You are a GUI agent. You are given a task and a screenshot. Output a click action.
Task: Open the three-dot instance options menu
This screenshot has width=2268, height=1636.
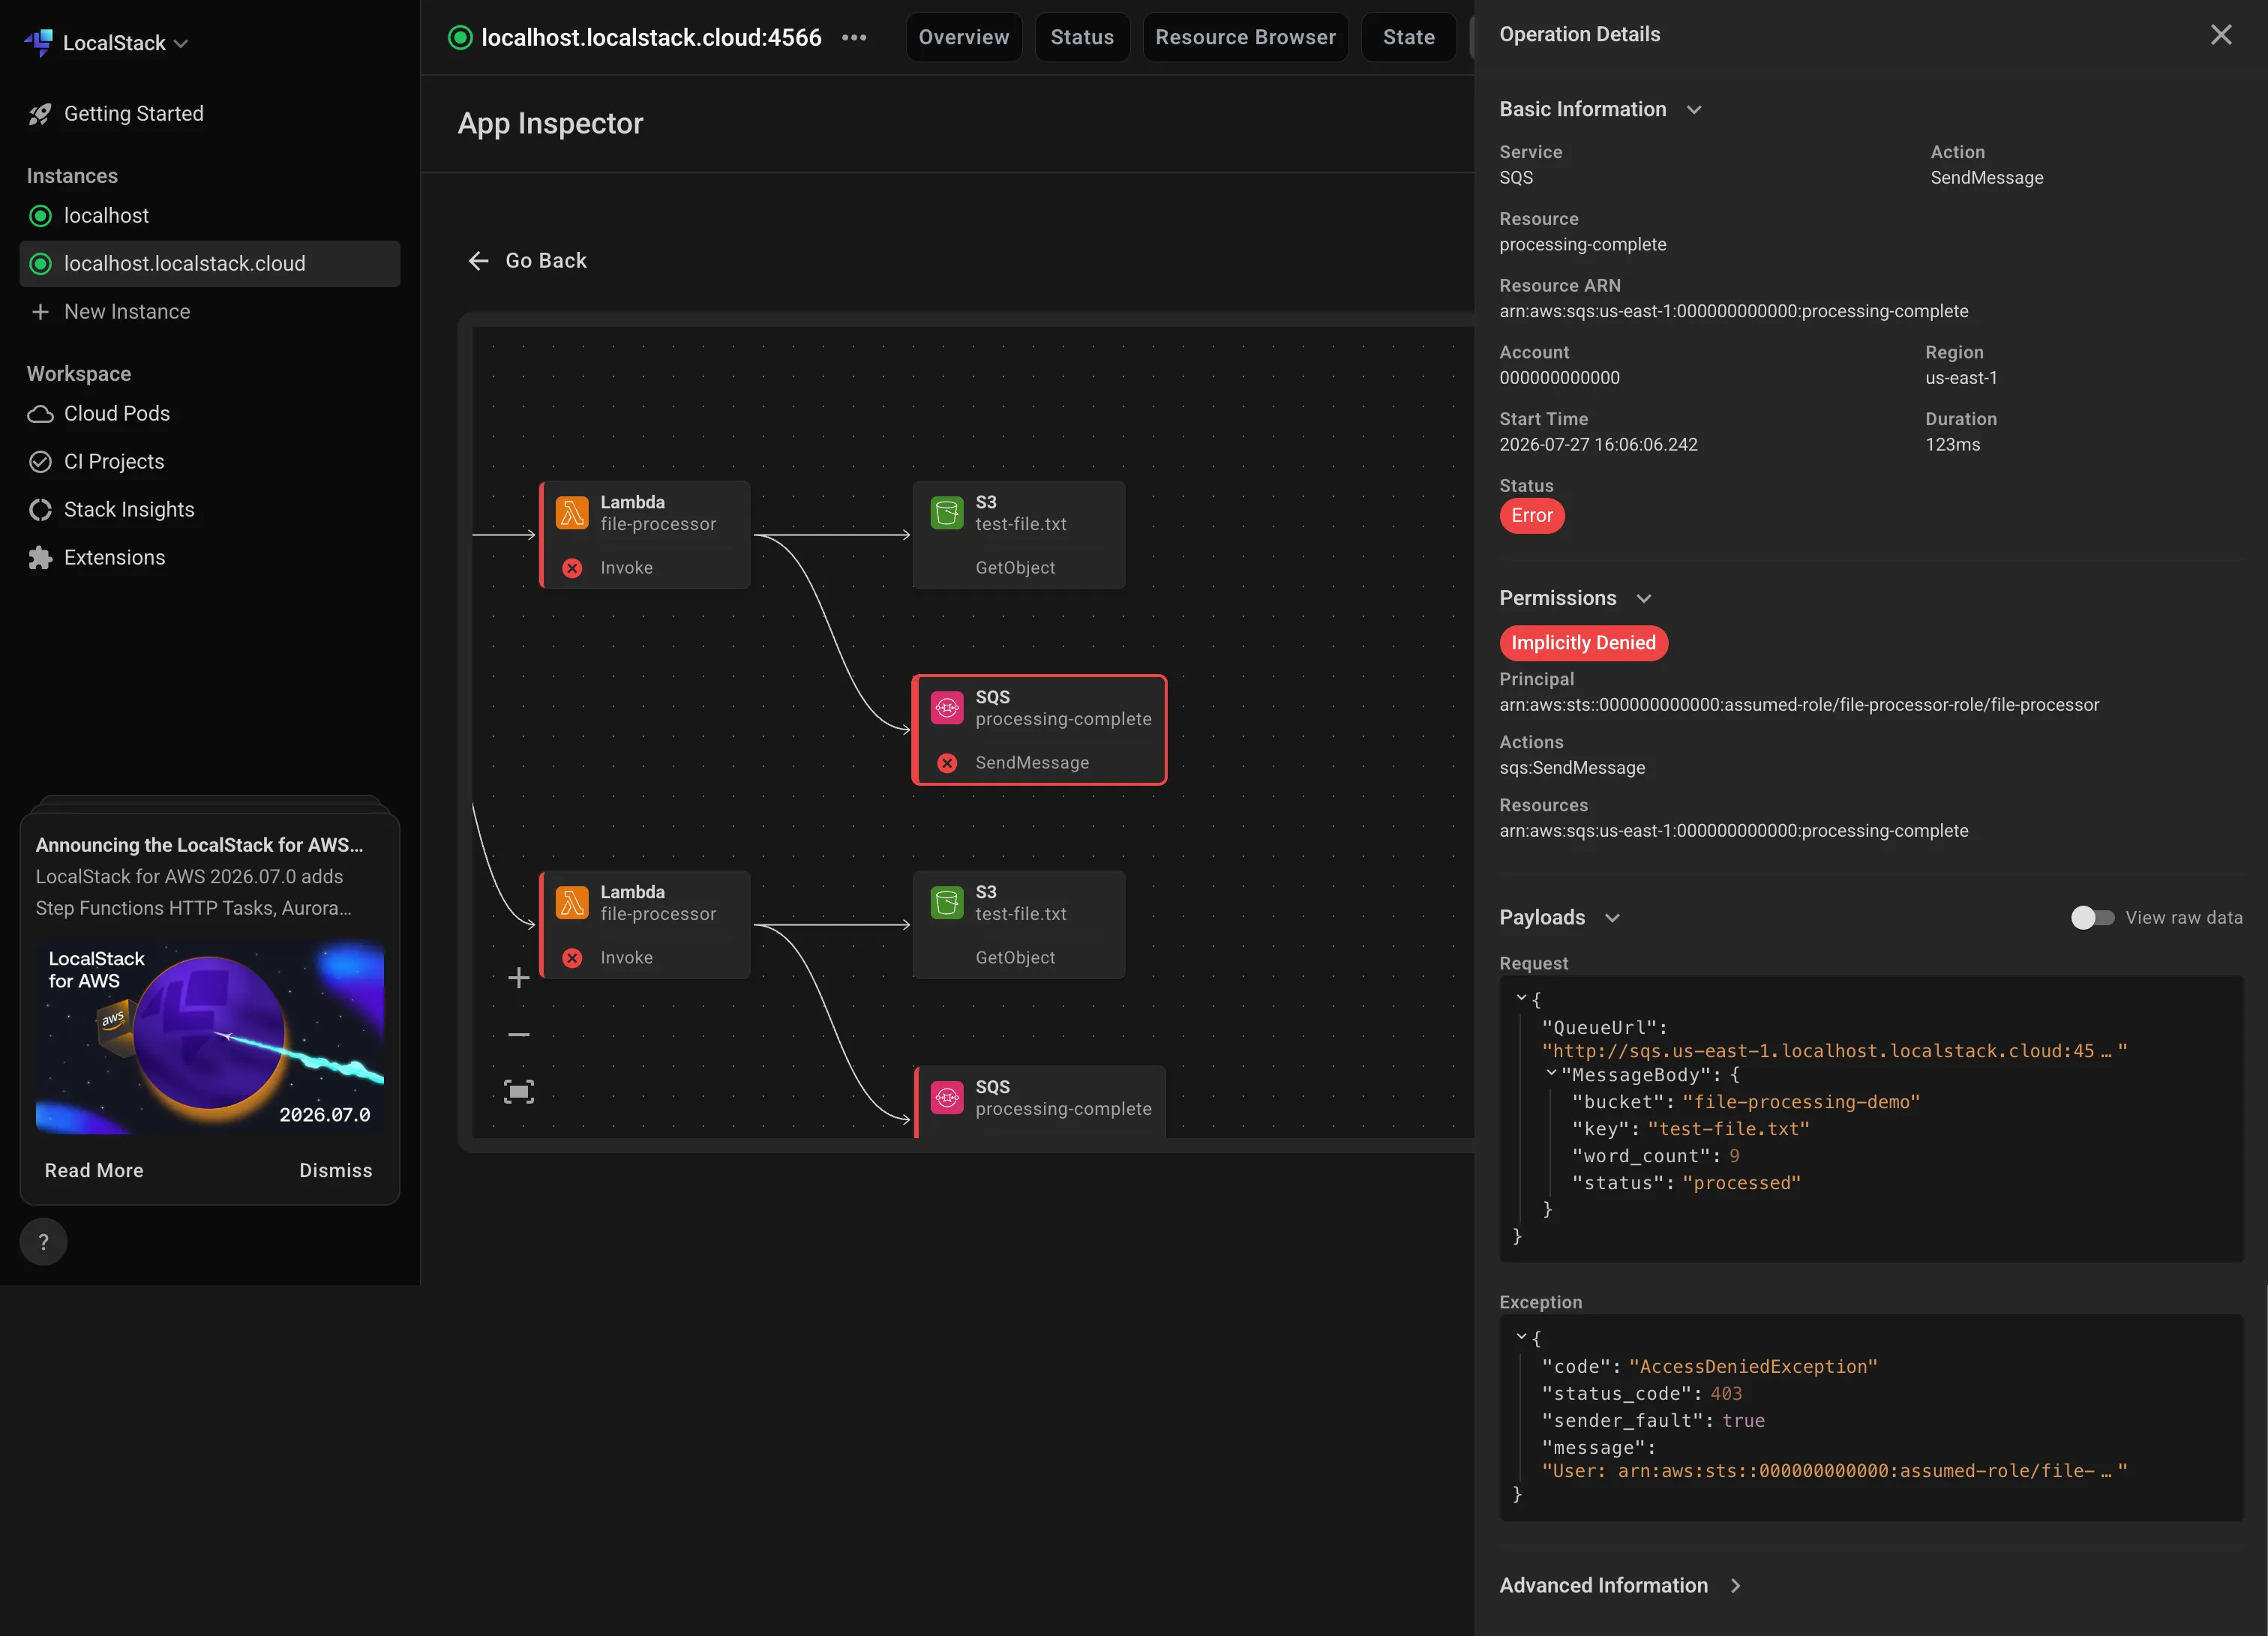click(854, 38)
